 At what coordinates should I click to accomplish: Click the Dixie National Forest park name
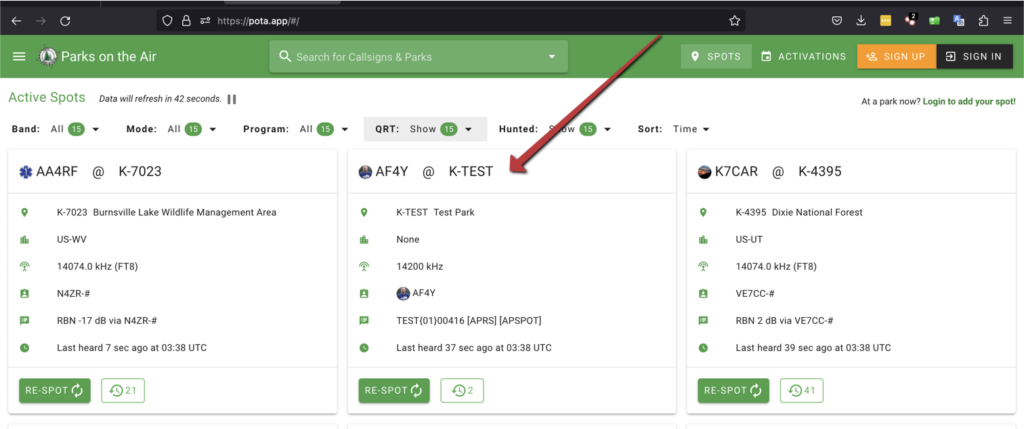817,212
